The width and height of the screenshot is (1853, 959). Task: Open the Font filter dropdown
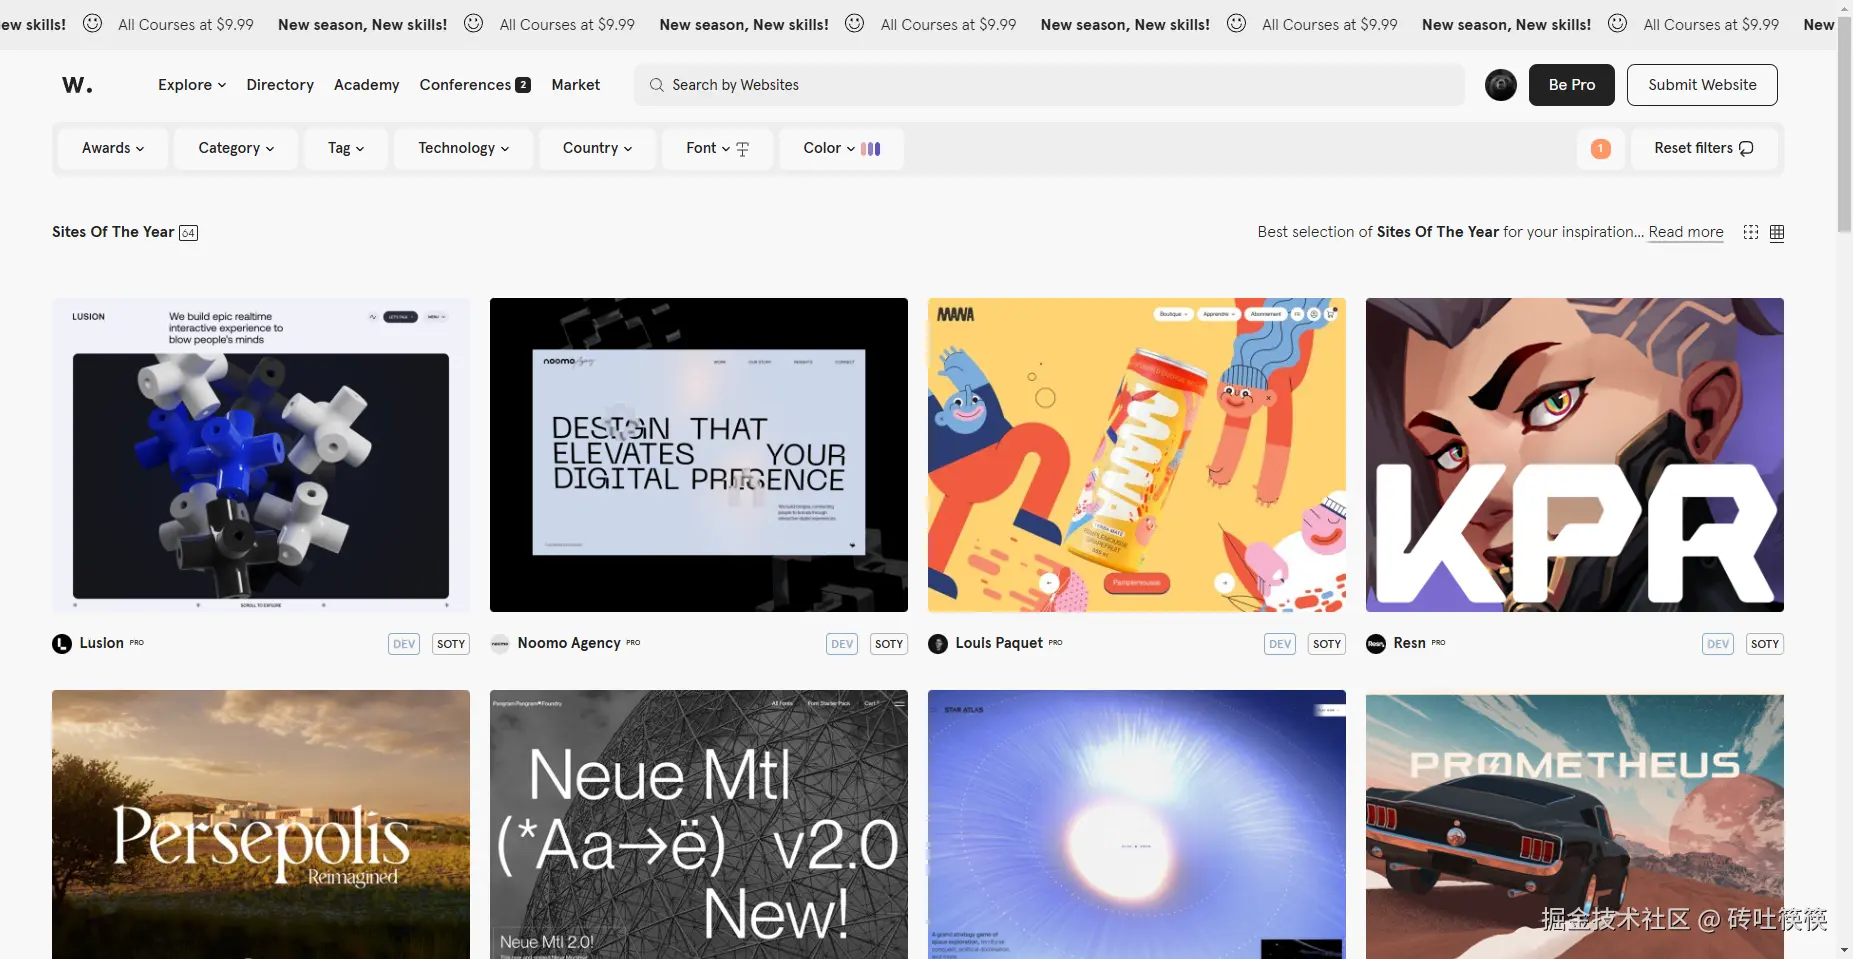[x=717, y=148]
